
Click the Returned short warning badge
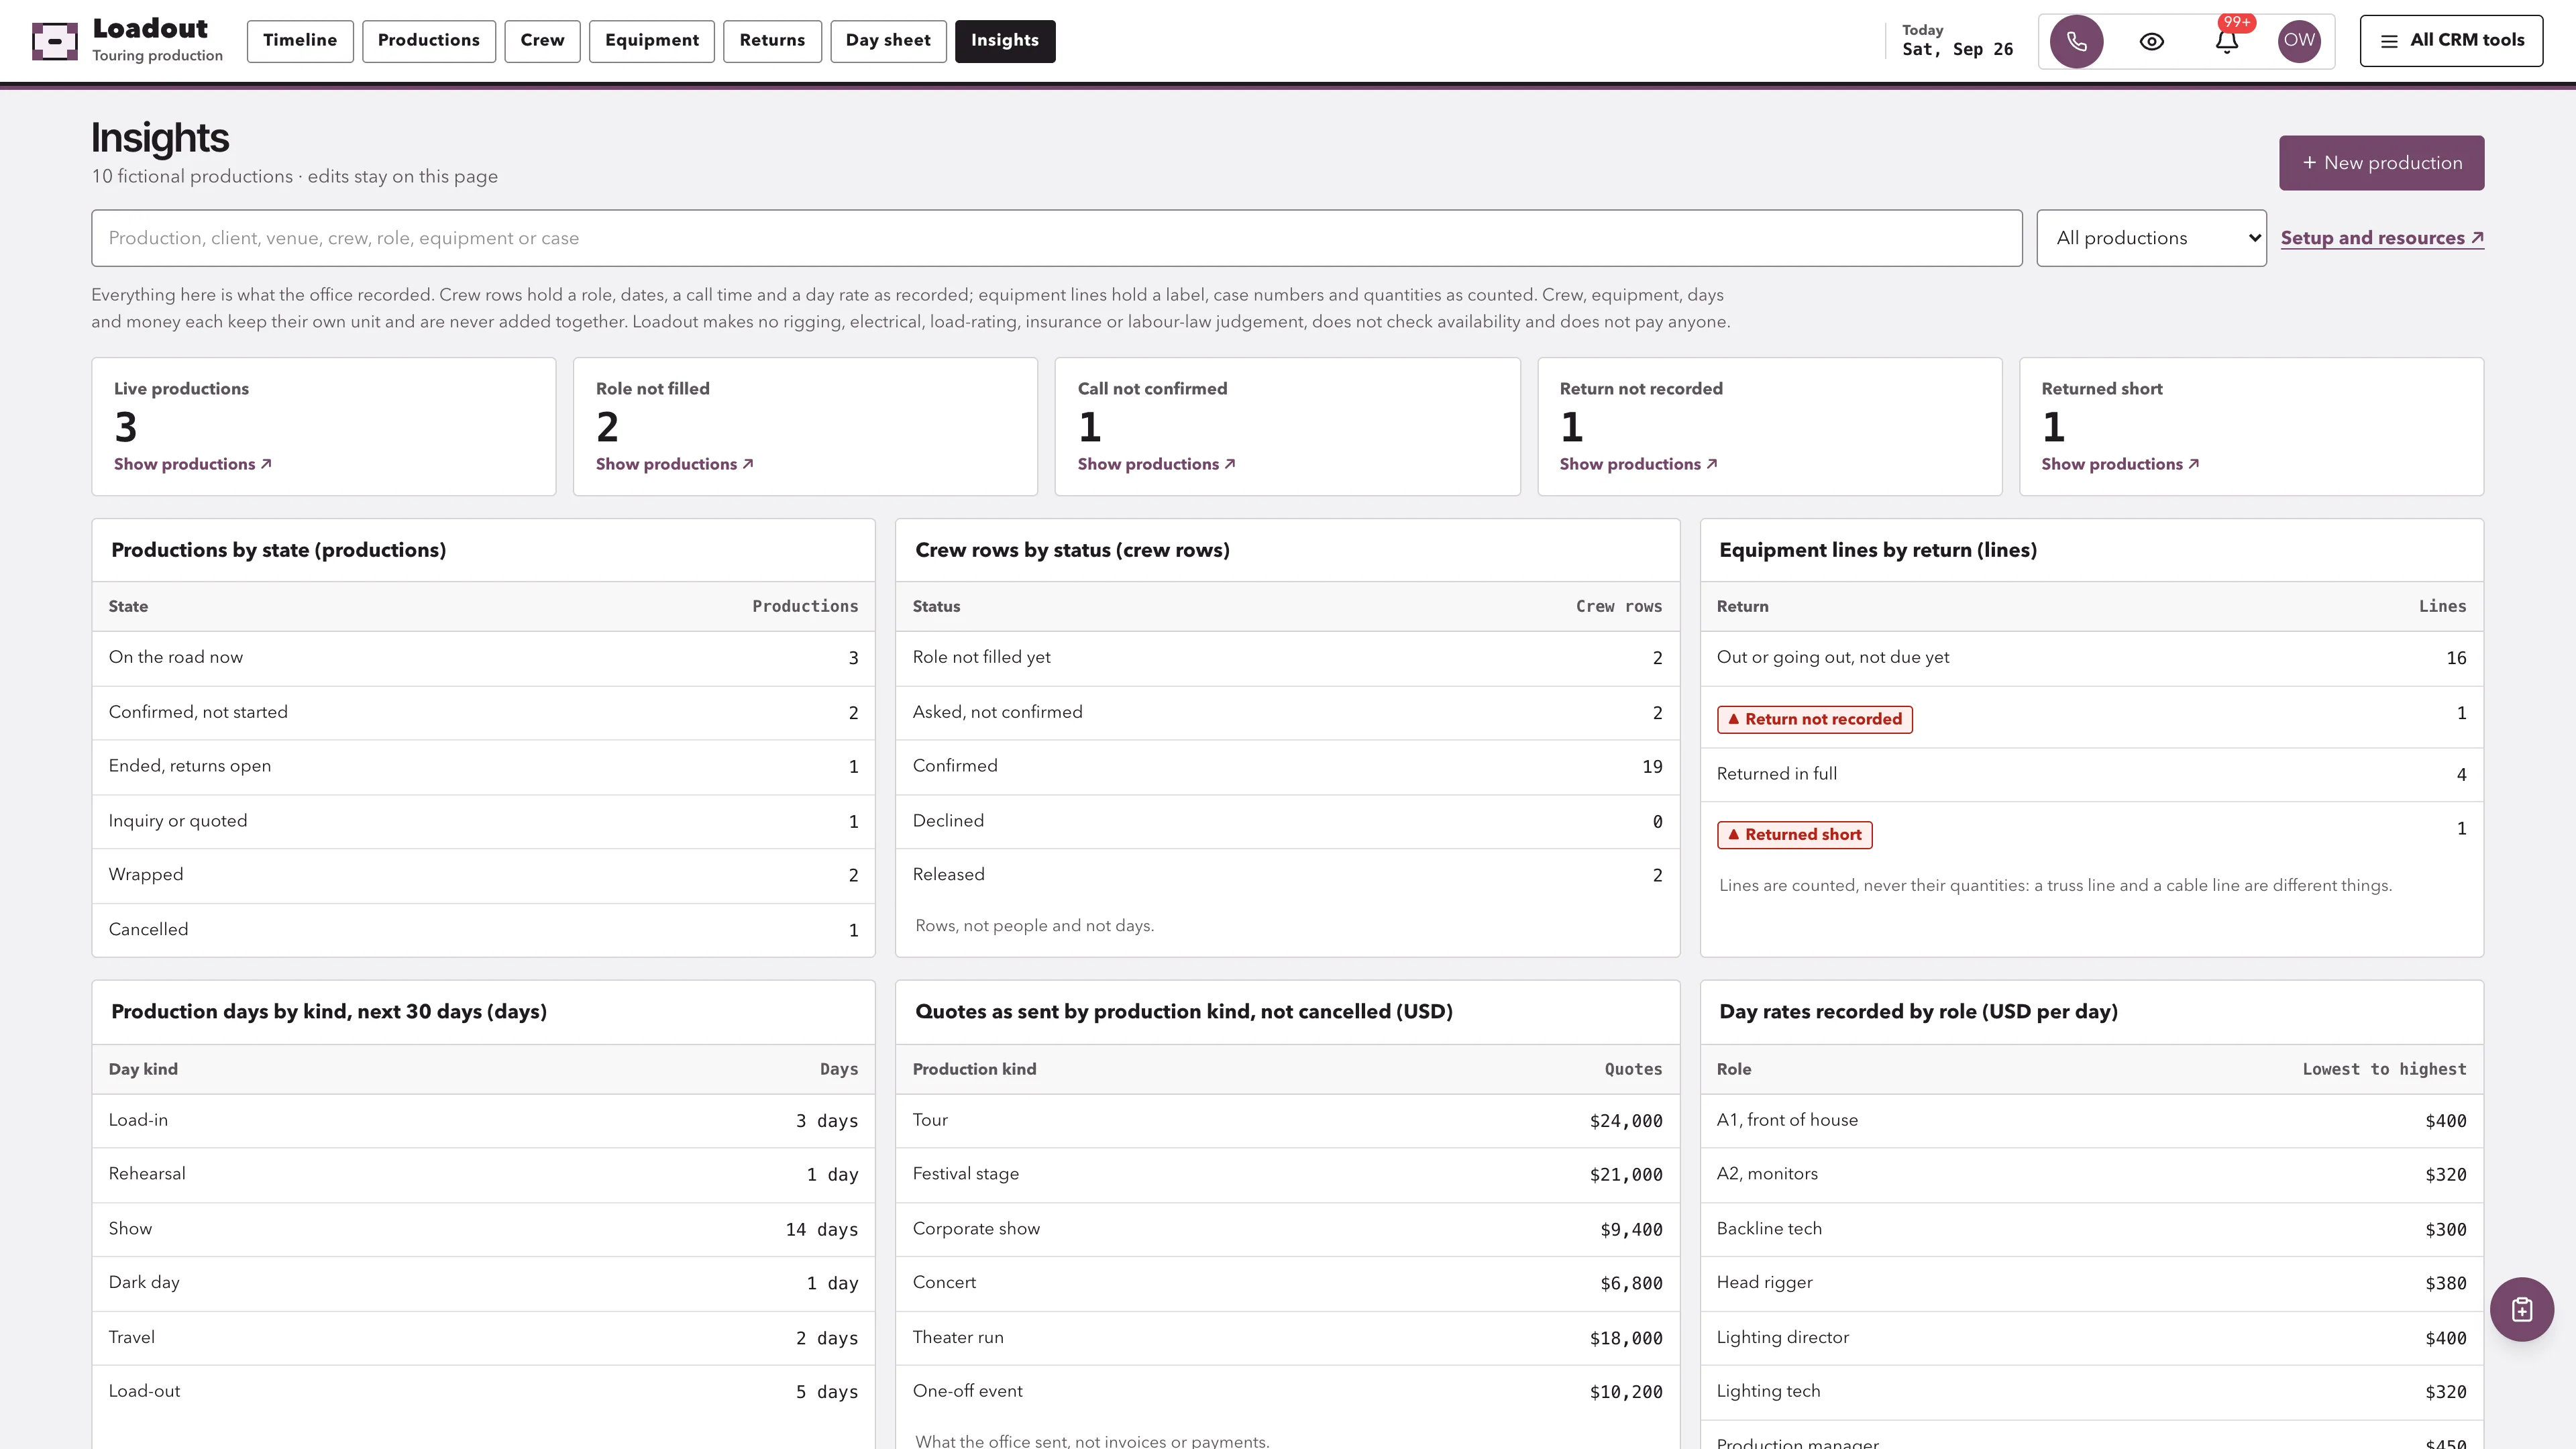coord(1794,834)
